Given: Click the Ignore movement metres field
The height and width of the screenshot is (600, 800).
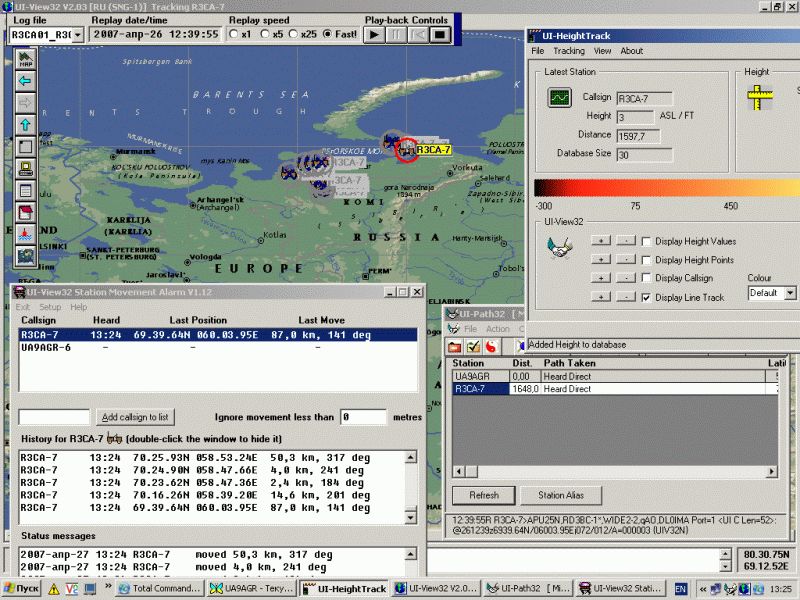Looking at the screenshot, I should 363,417.
